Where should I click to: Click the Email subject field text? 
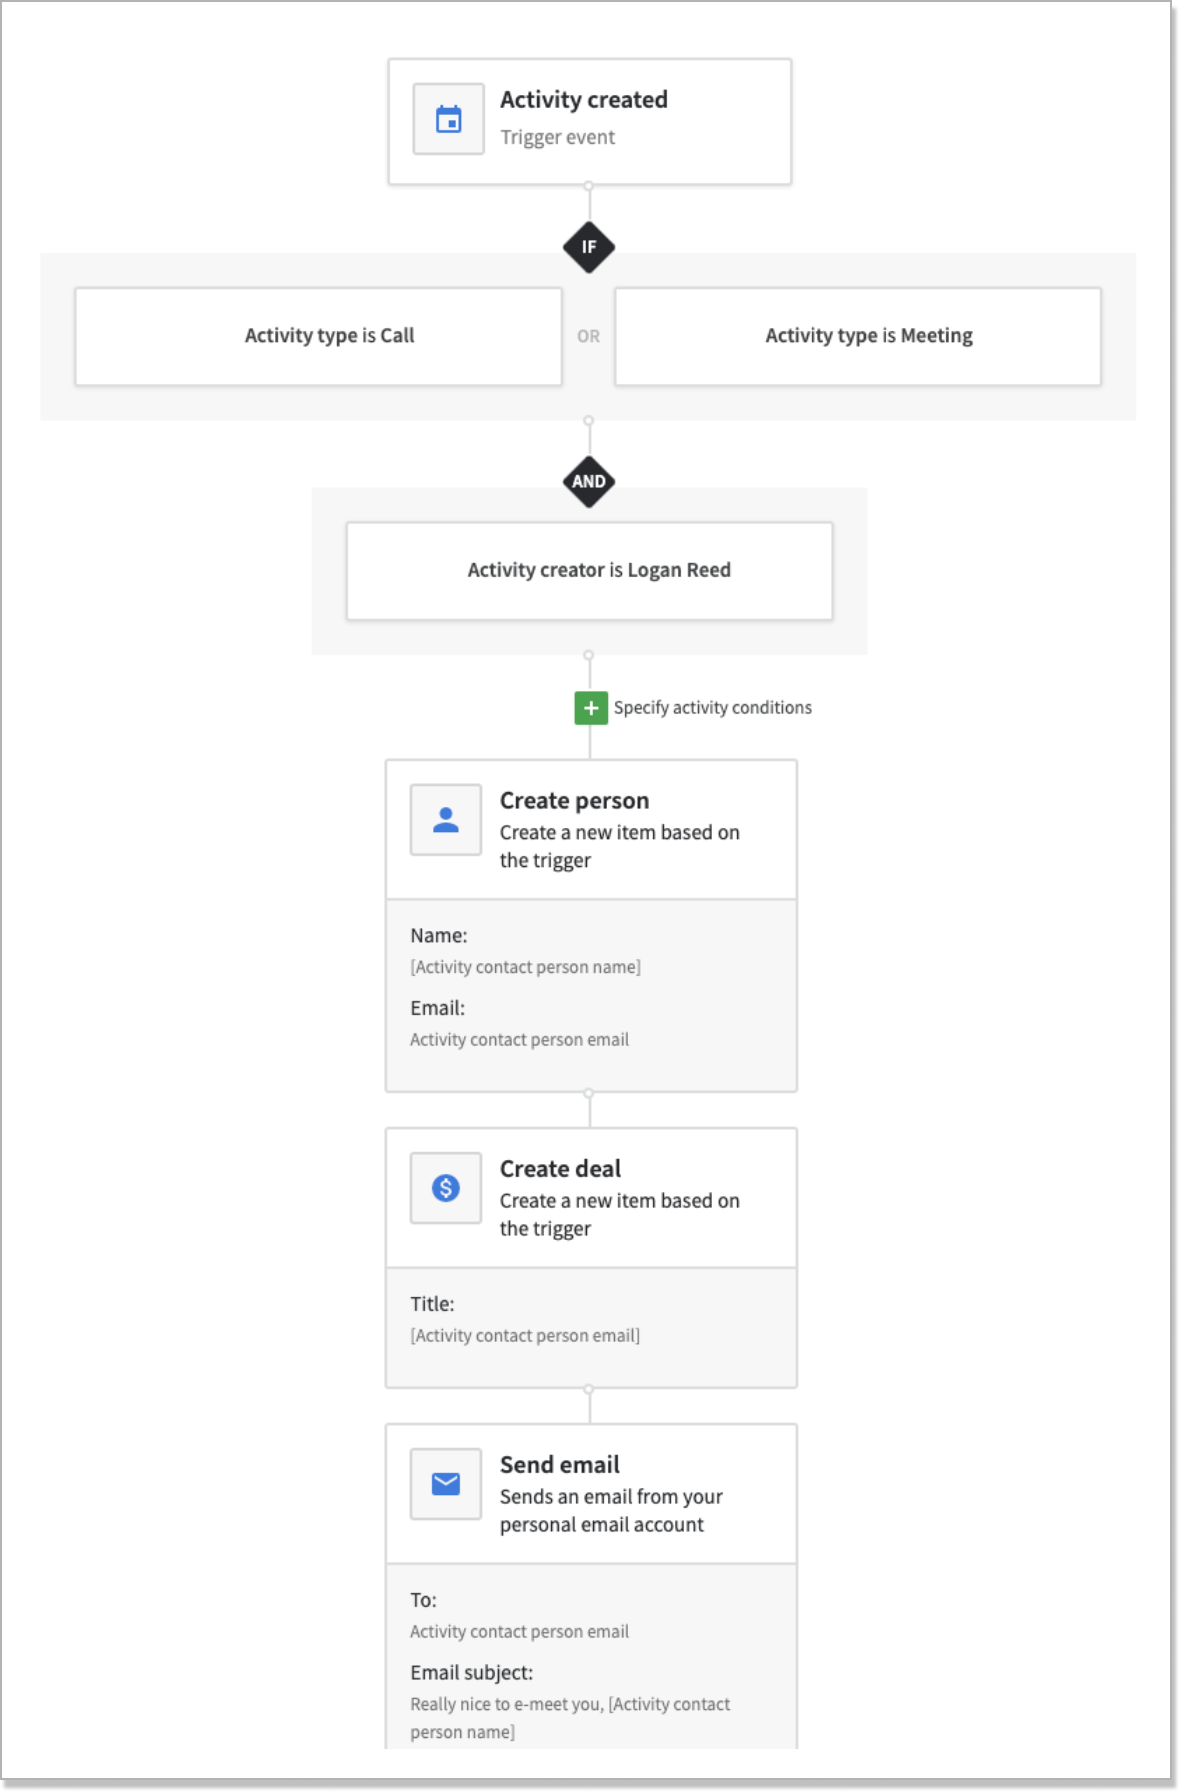click(x=570, y=1718)
